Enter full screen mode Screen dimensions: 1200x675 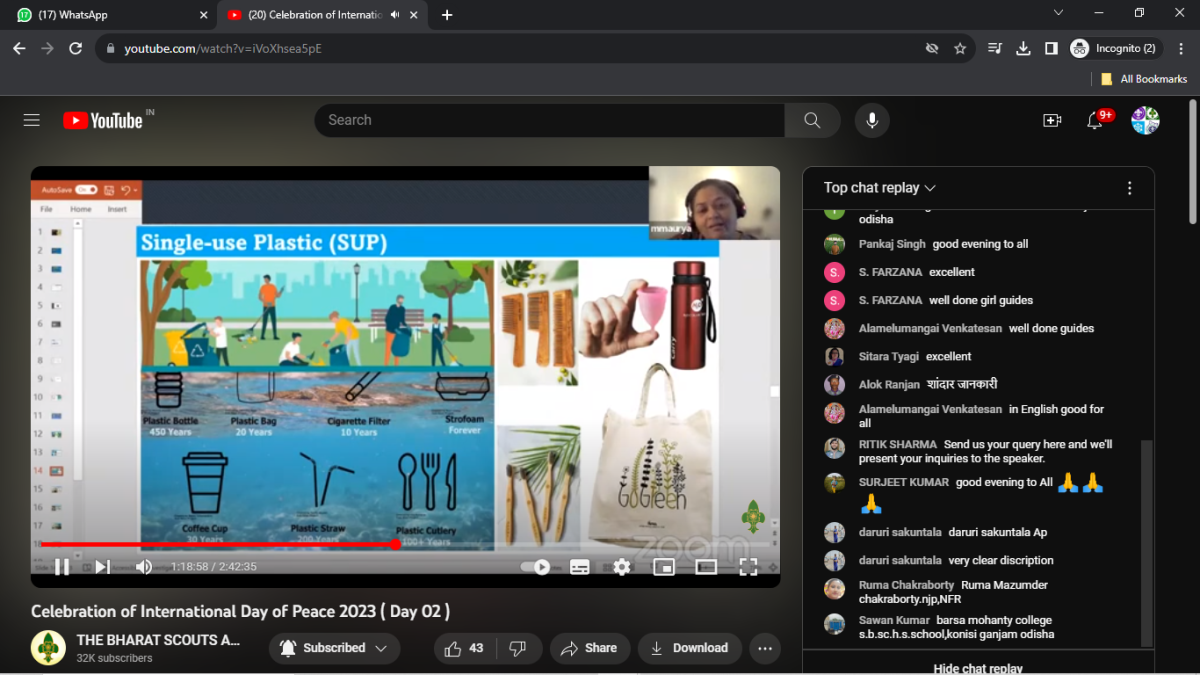pyautogui.click(x=748, y=567)
